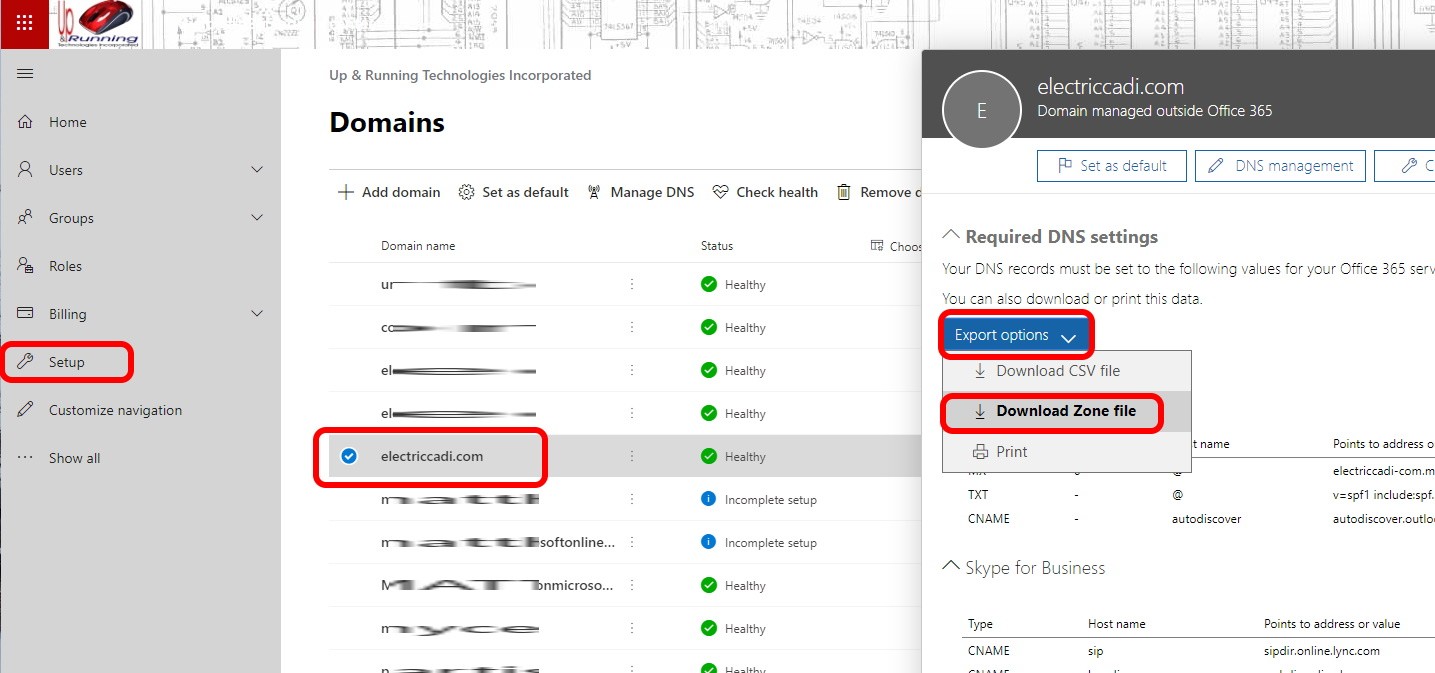
Task: Open more actions dots for electriccadi.com row
Action: coord(632,456)
